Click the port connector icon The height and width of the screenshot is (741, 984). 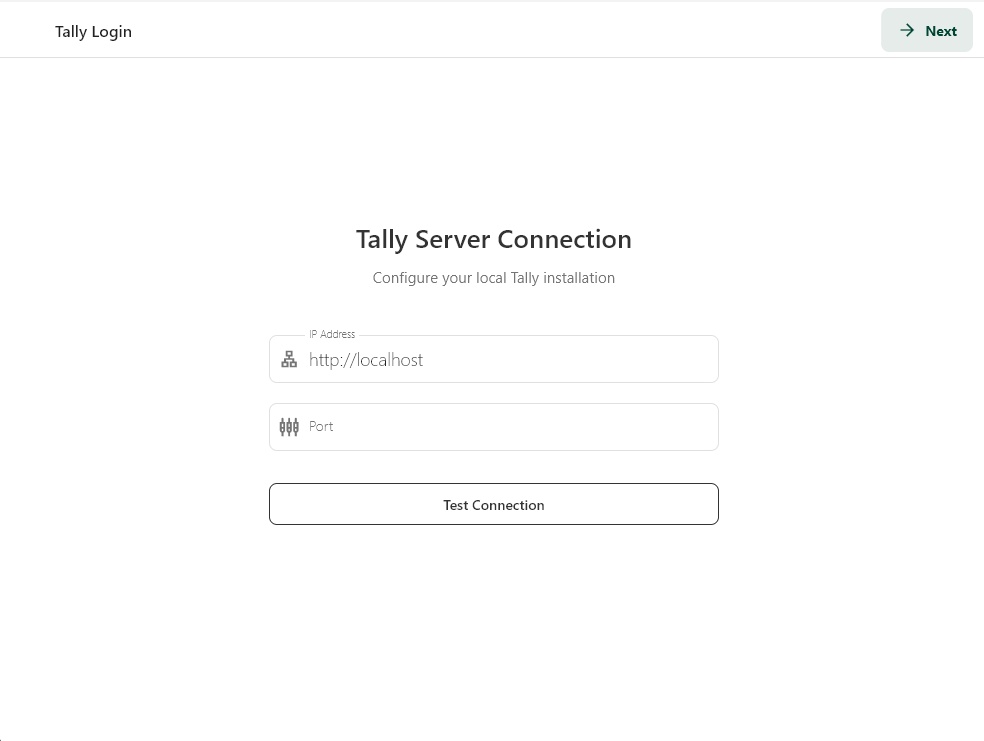pyautogui.click(x=289, y=427)
